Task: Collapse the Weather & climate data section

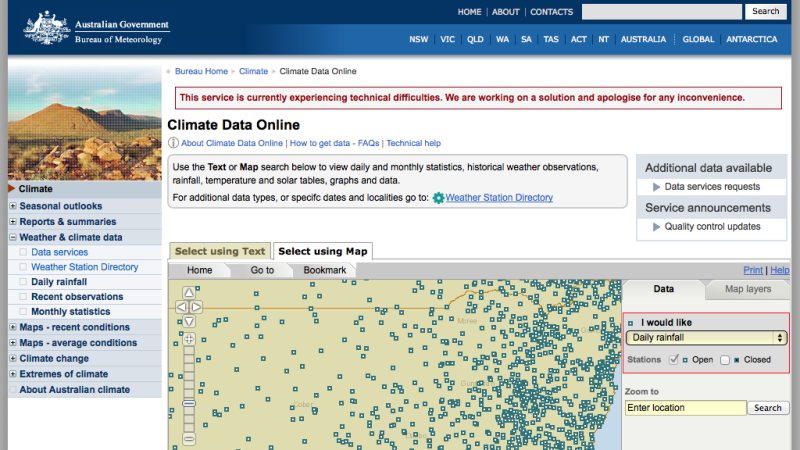Action: coord(13,237)
